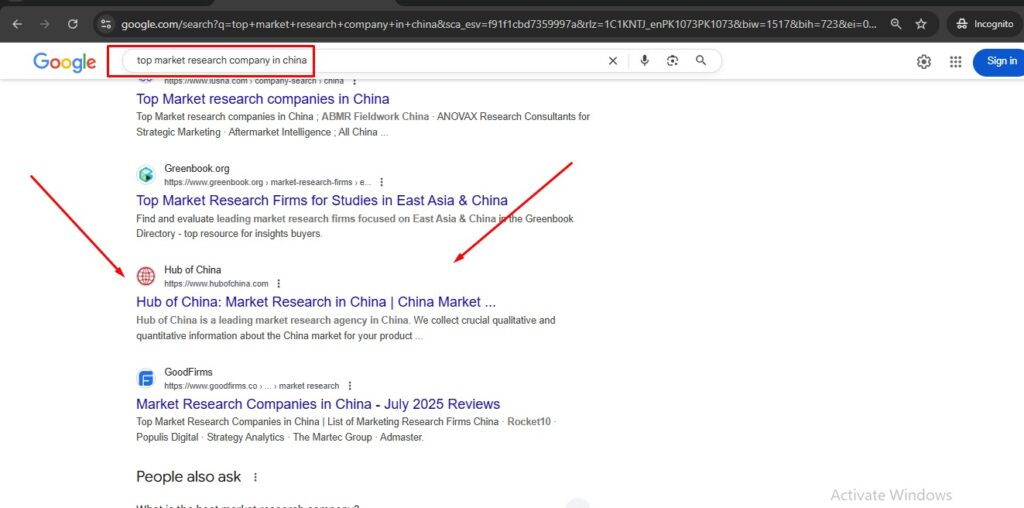Go back using the browser back arrow
Screen dimensions: 1024x508
pos(18,24)
